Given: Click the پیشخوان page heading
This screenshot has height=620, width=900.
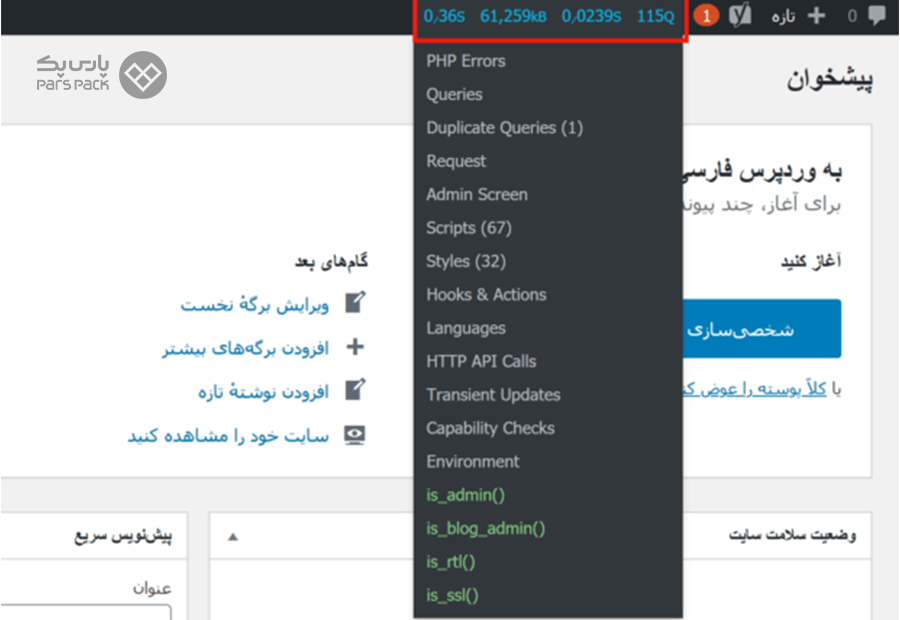Looking at the screenshot, I should point(830,79).
